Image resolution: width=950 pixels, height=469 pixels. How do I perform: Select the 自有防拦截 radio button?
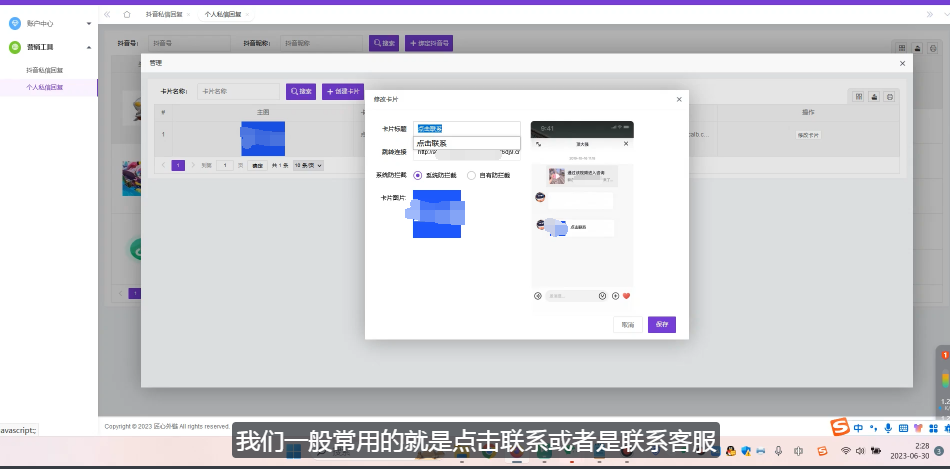pyautogui.click(x=472, y=175)
